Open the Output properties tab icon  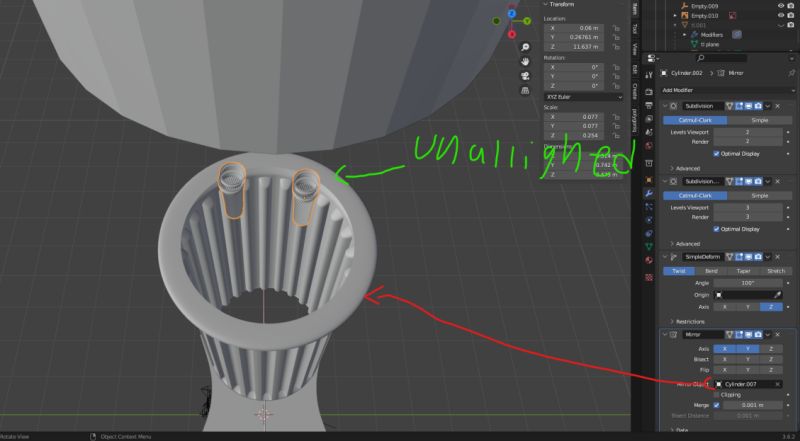648,105
